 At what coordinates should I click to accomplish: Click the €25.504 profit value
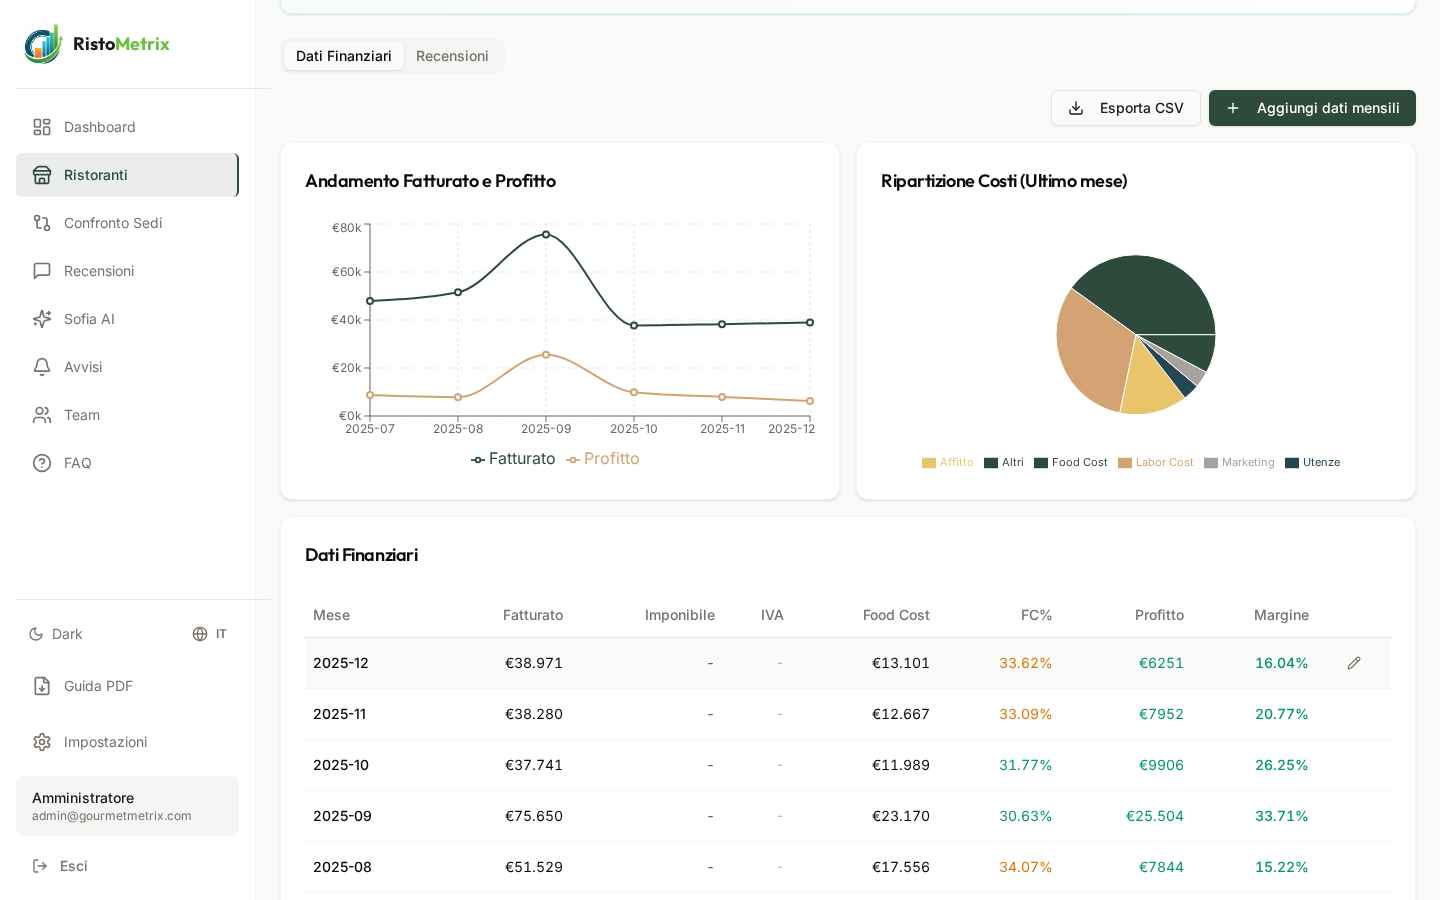pyautogui.click(x=1155, y=816)
